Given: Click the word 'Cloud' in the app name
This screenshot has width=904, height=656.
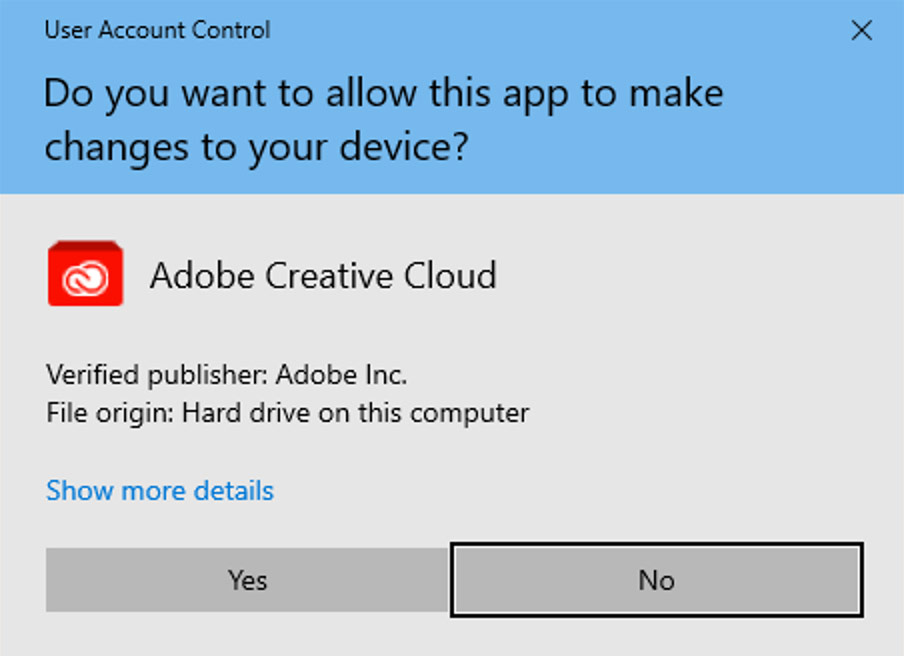Looking at the screenshot, I should [x=450, y=275].
